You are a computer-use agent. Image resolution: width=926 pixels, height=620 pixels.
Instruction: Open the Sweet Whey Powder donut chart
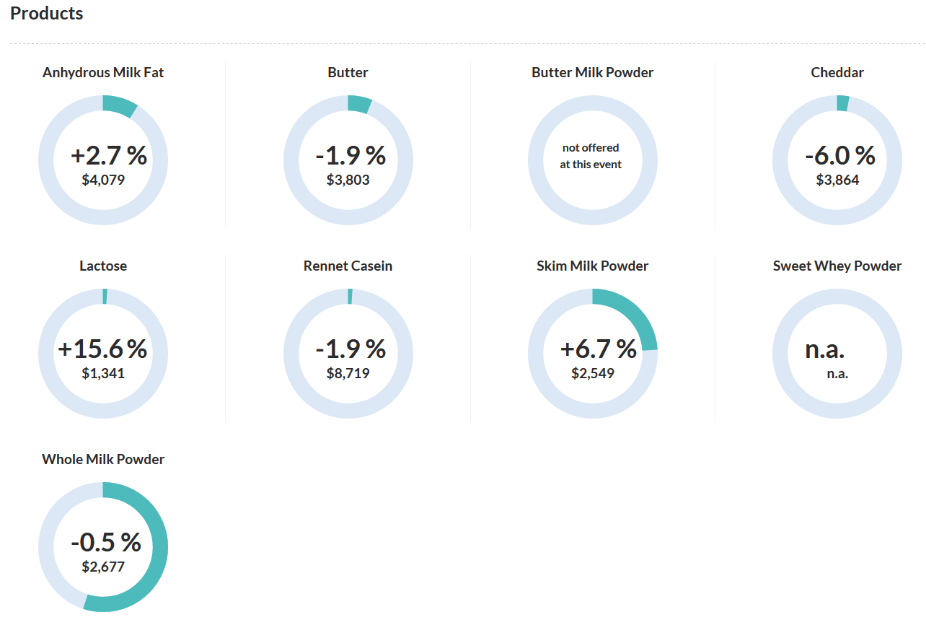[x=838, y=353]
